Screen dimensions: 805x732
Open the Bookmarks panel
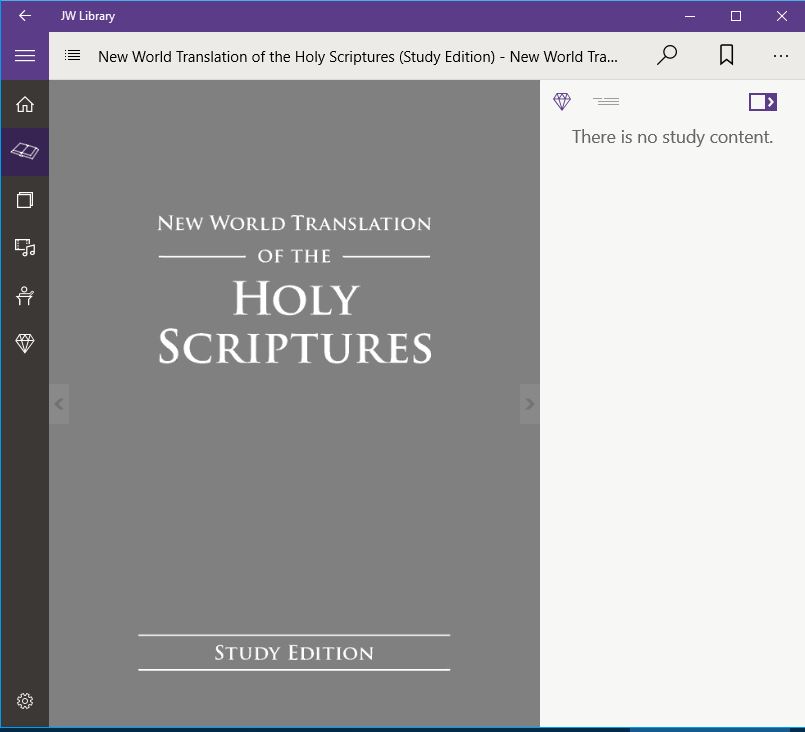pyautogui.click(x=727, y=56)
